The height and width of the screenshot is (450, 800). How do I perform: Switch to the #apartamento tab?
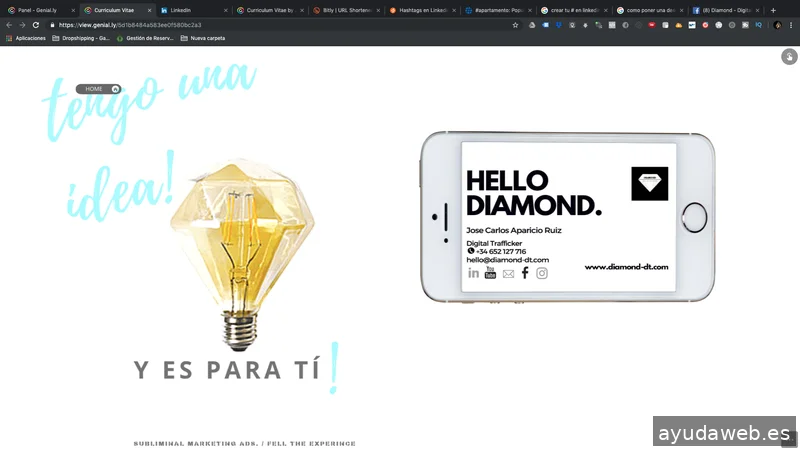click(x=499, y=10)
